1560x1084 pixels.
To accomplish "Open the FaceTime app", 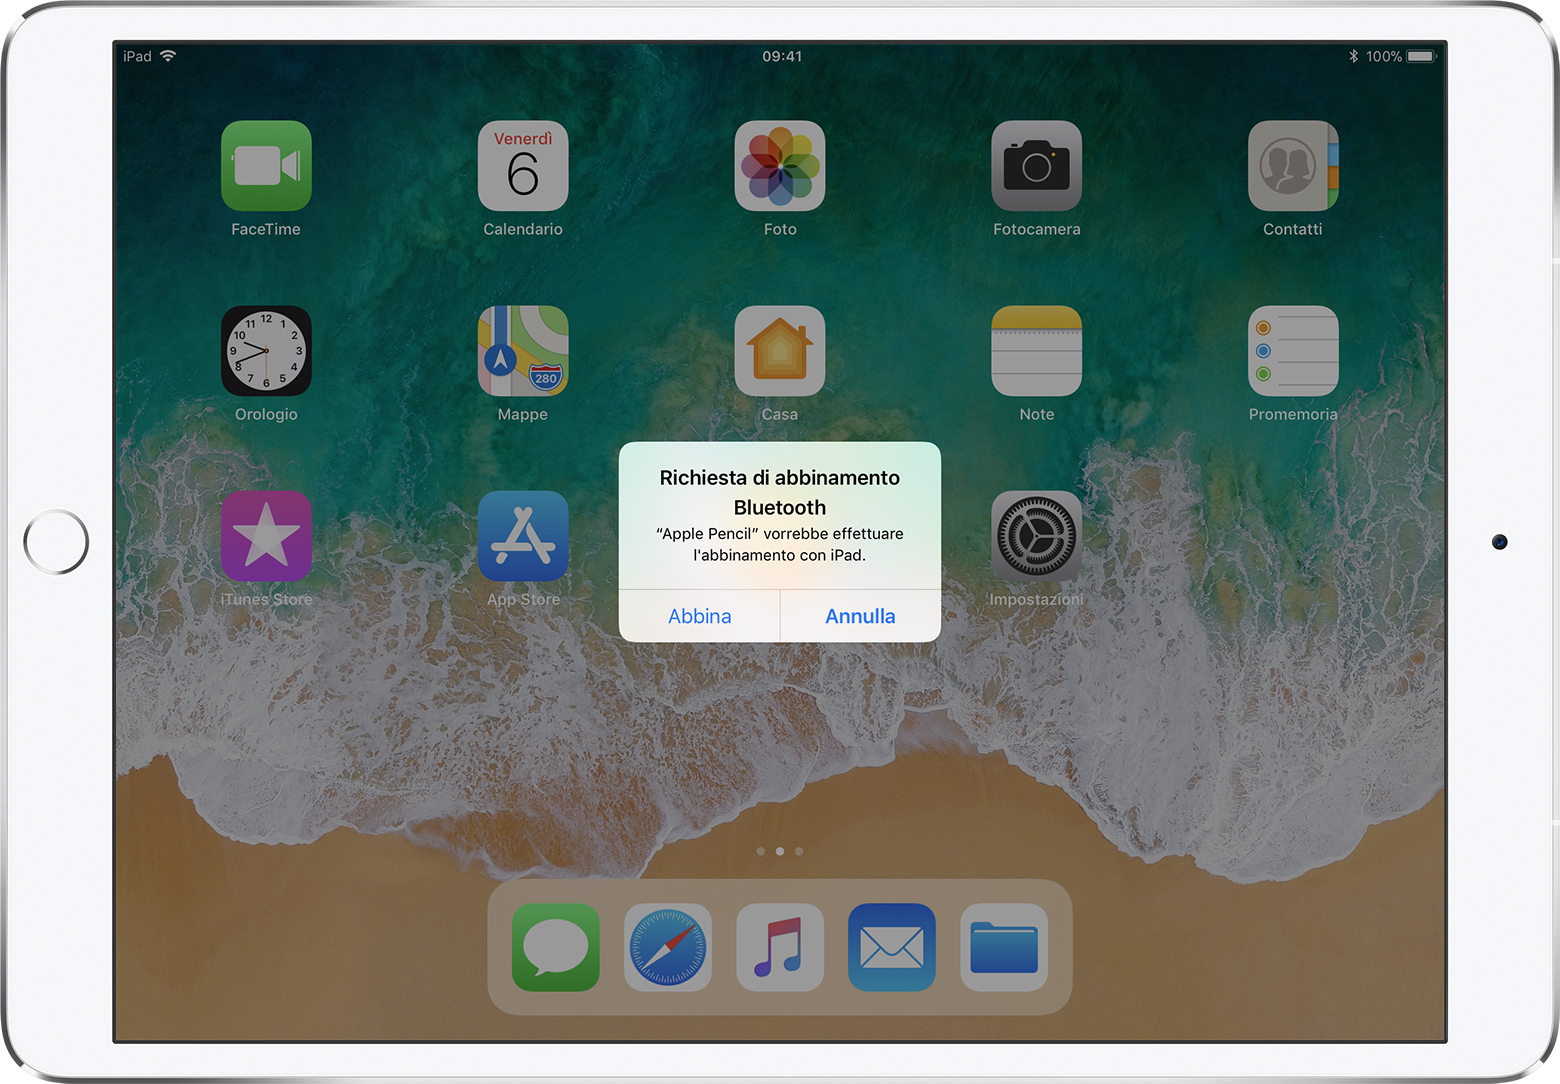I will [x=266, y=166].
